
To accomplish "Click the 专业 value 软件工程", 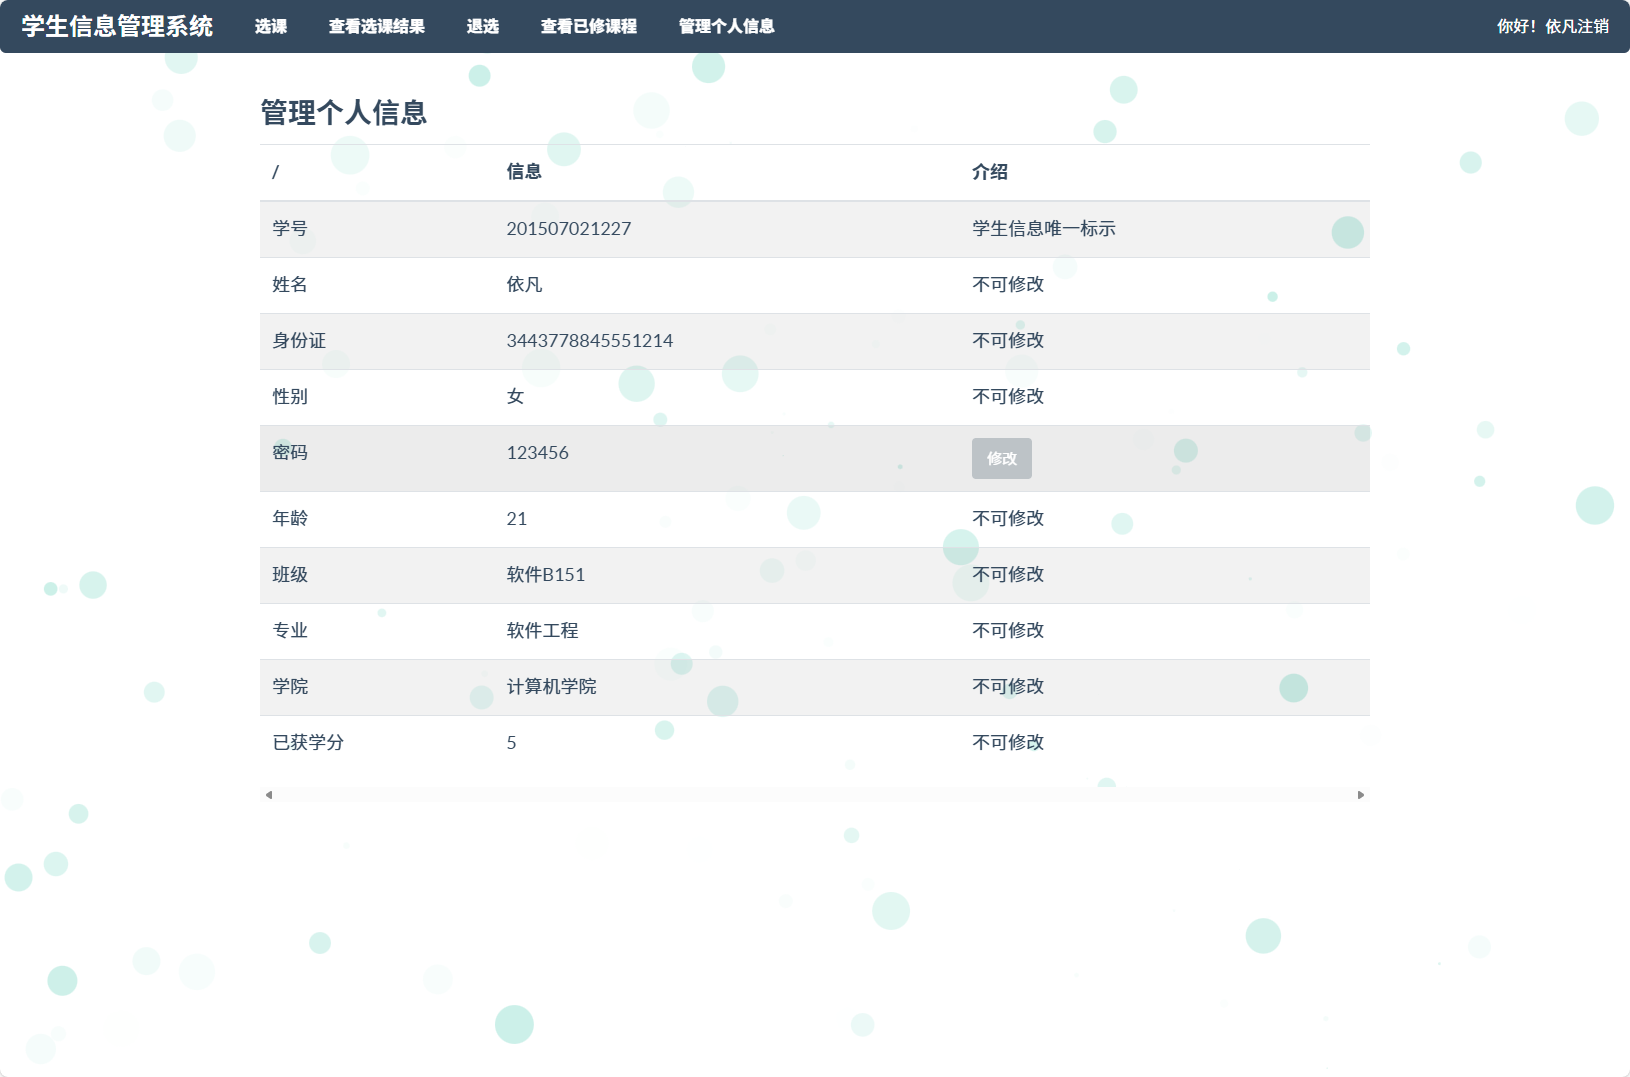I will [543, 631].
